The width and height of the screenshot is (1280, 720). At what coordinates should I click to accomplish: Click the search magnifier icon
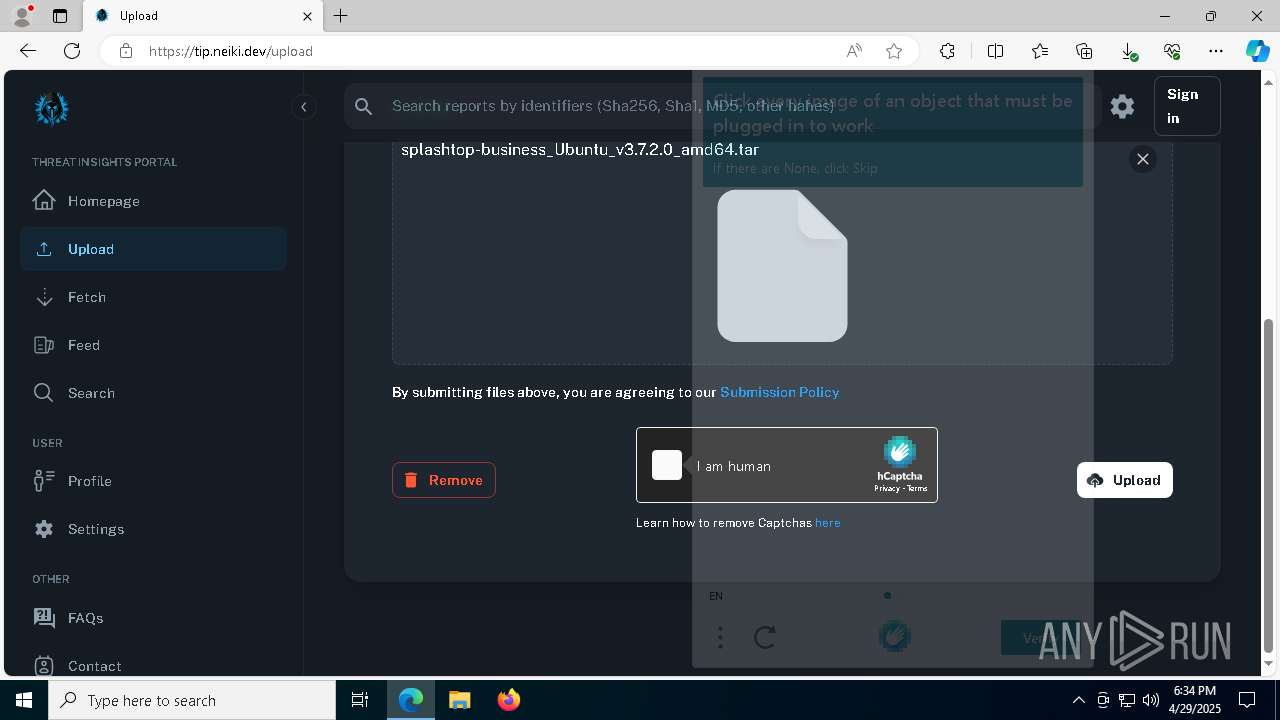point(364,106)
